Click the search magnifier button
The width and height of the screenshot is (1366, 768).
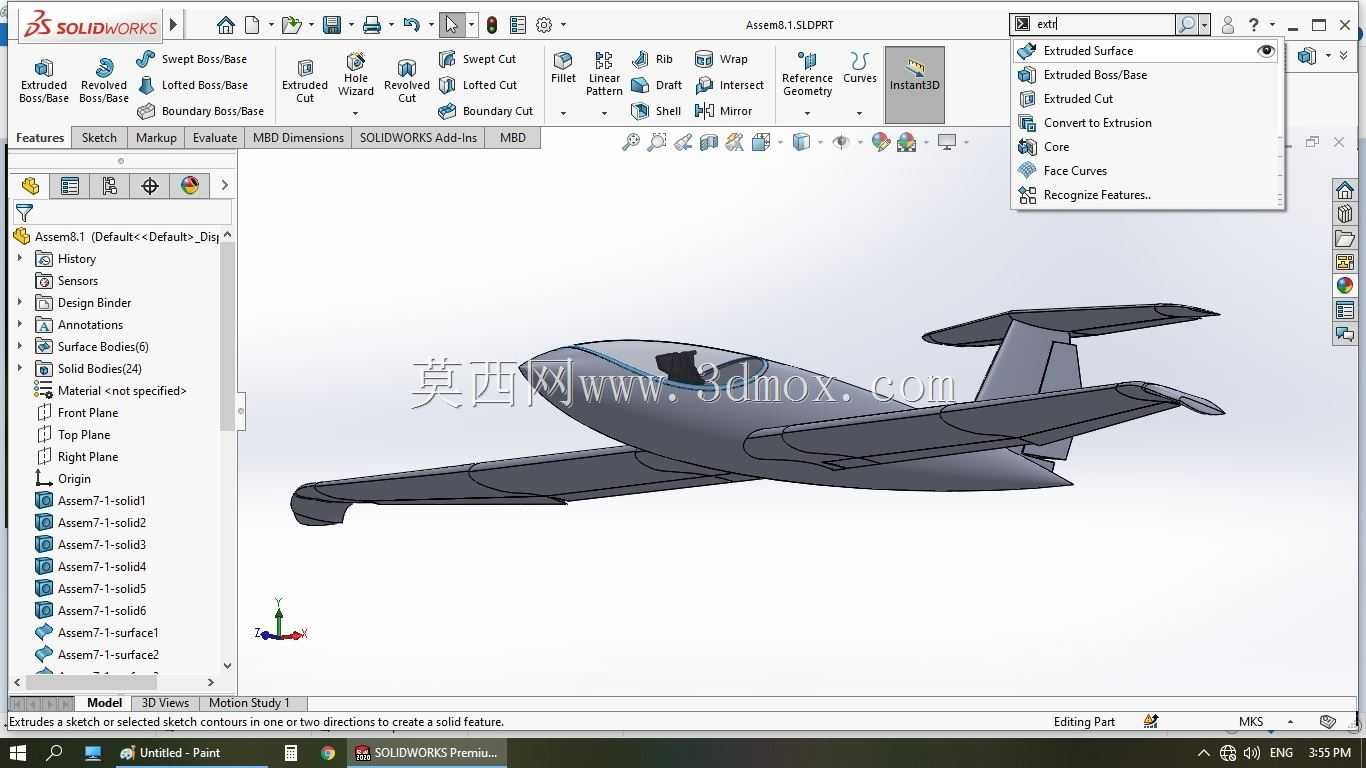pos(1186,25)
